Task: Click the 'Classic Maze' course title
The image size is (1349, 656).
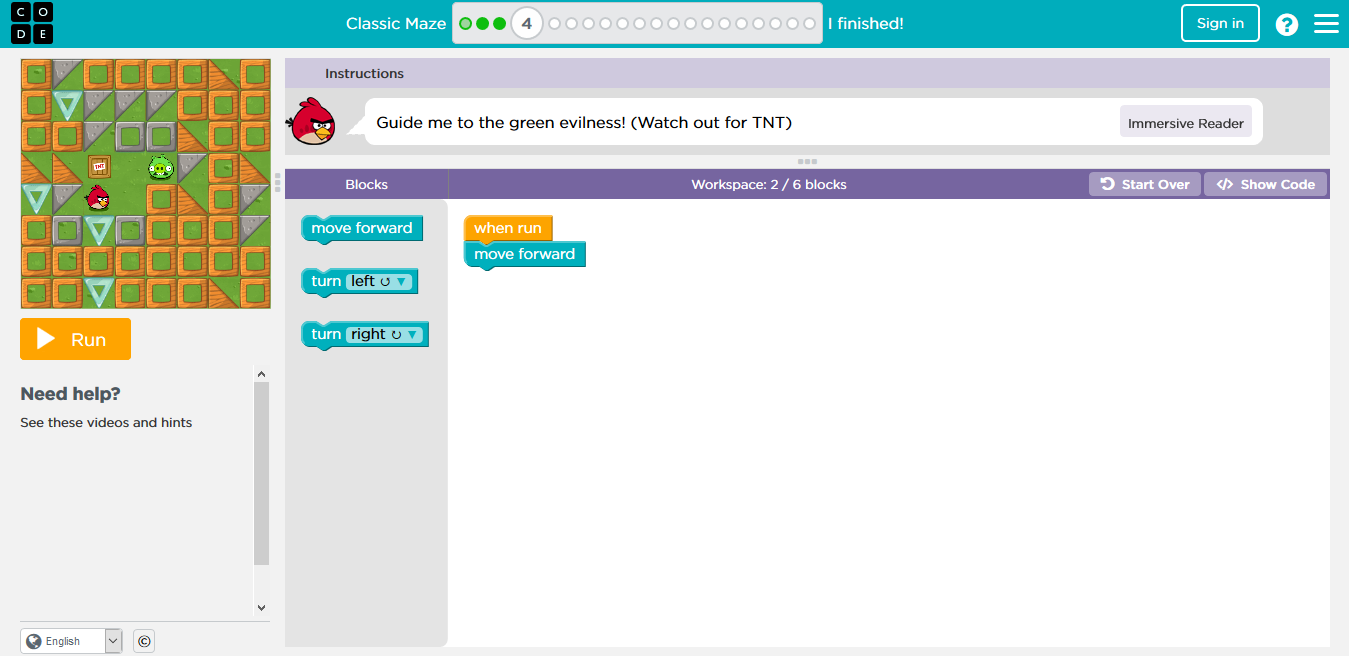Action: click(396, 23)
